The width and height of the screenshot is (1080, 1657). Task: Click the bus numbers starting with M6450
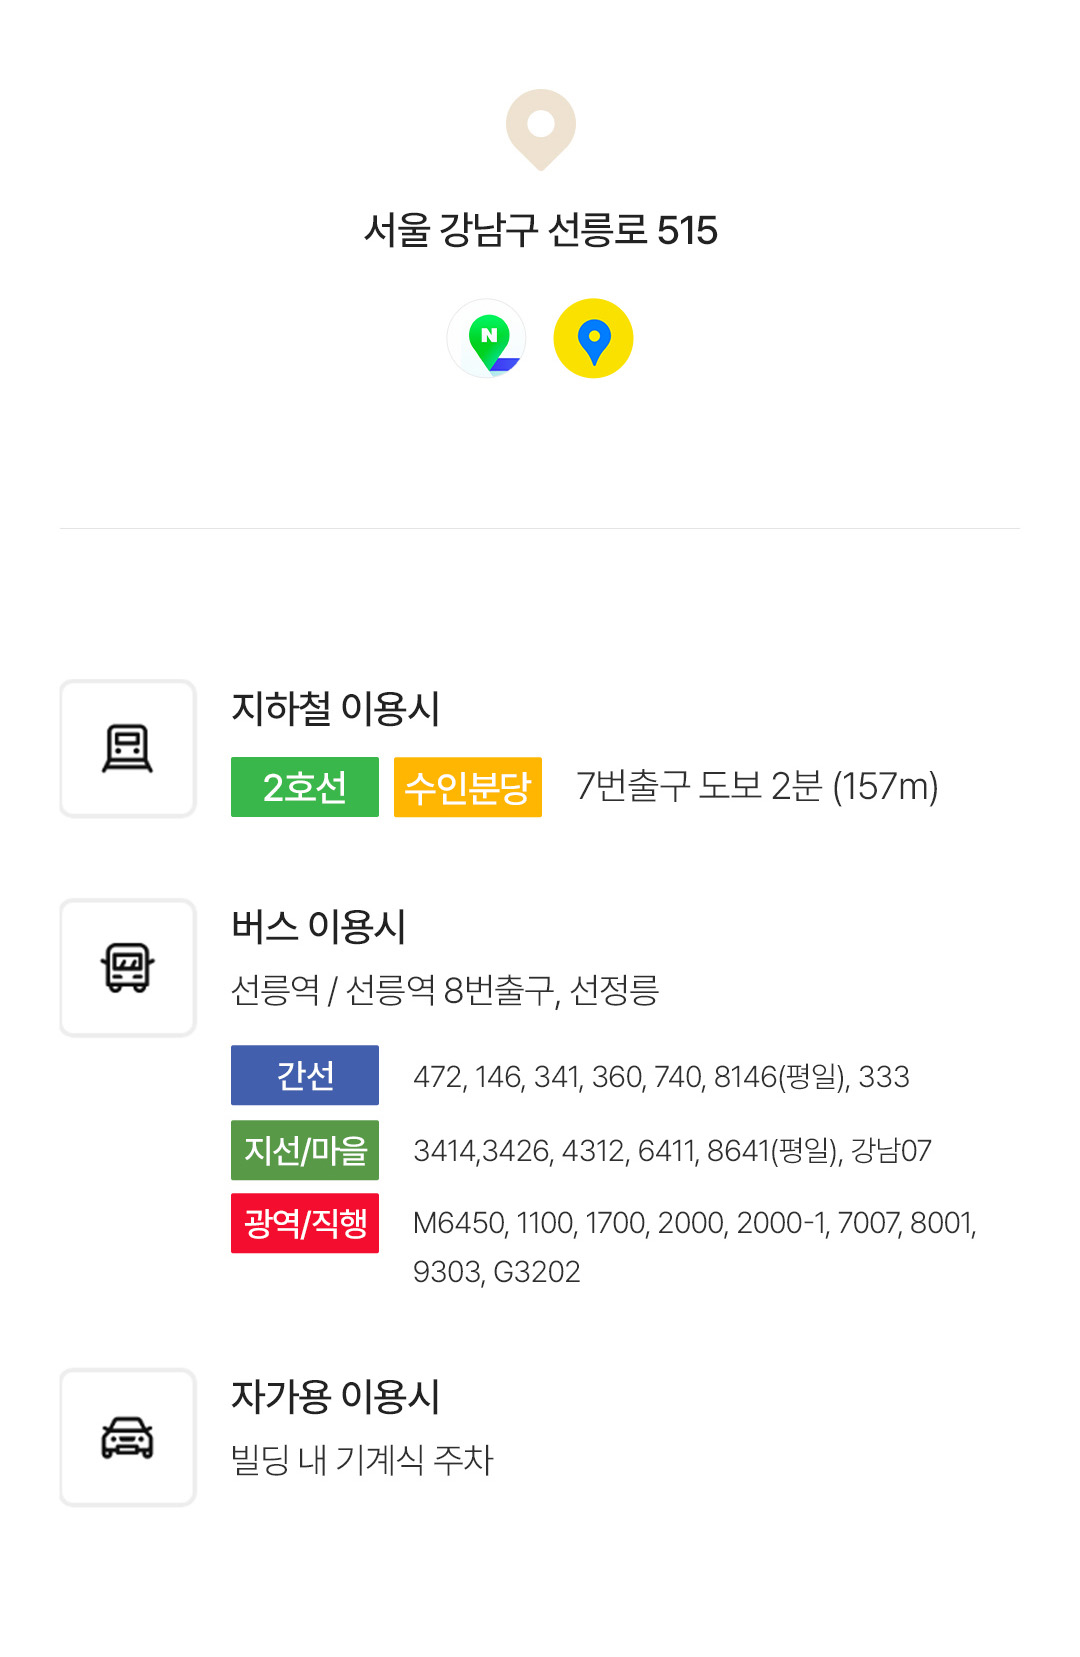tap(695, 1247)
